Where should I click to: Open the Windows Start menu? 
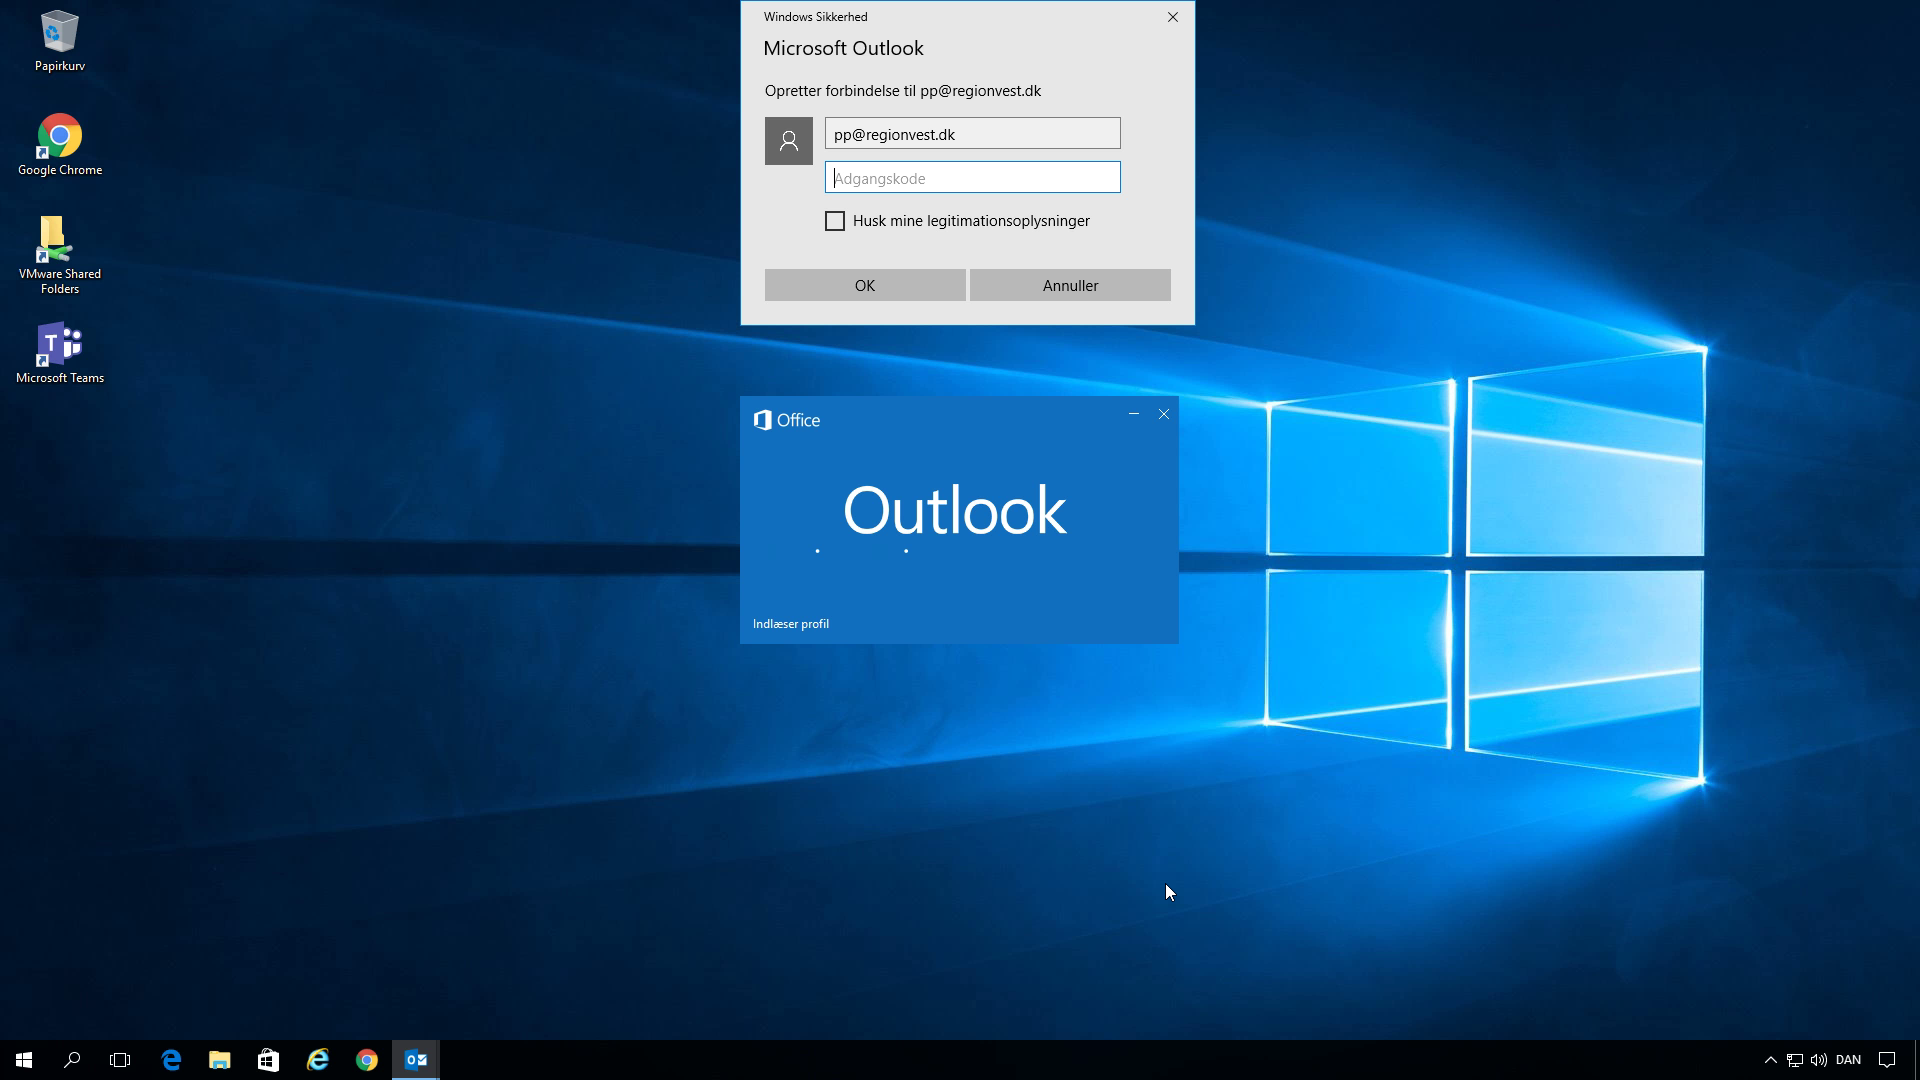[24, 1060]
